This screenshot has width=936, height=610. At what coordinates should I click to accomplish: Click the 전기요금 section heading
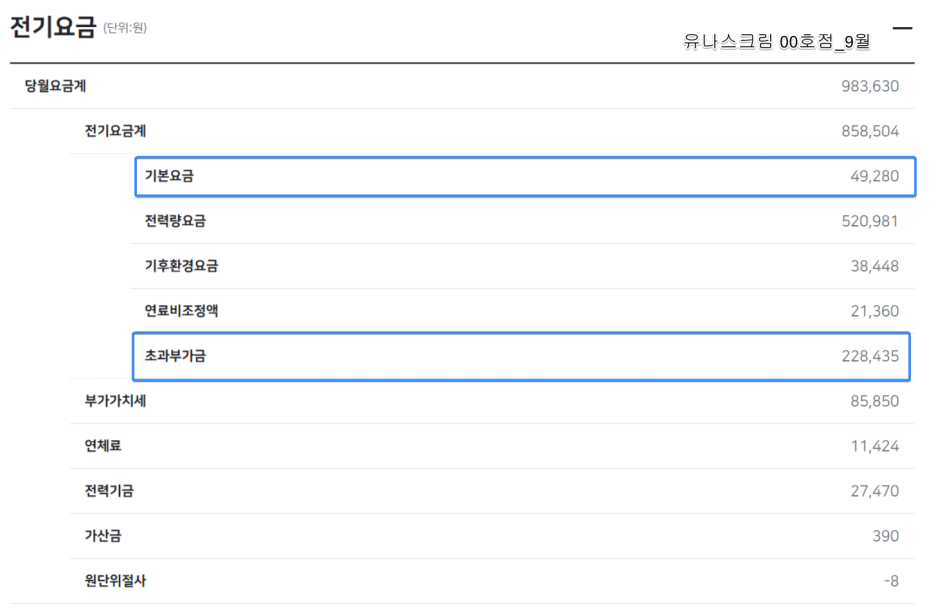[x=53, y=27]
